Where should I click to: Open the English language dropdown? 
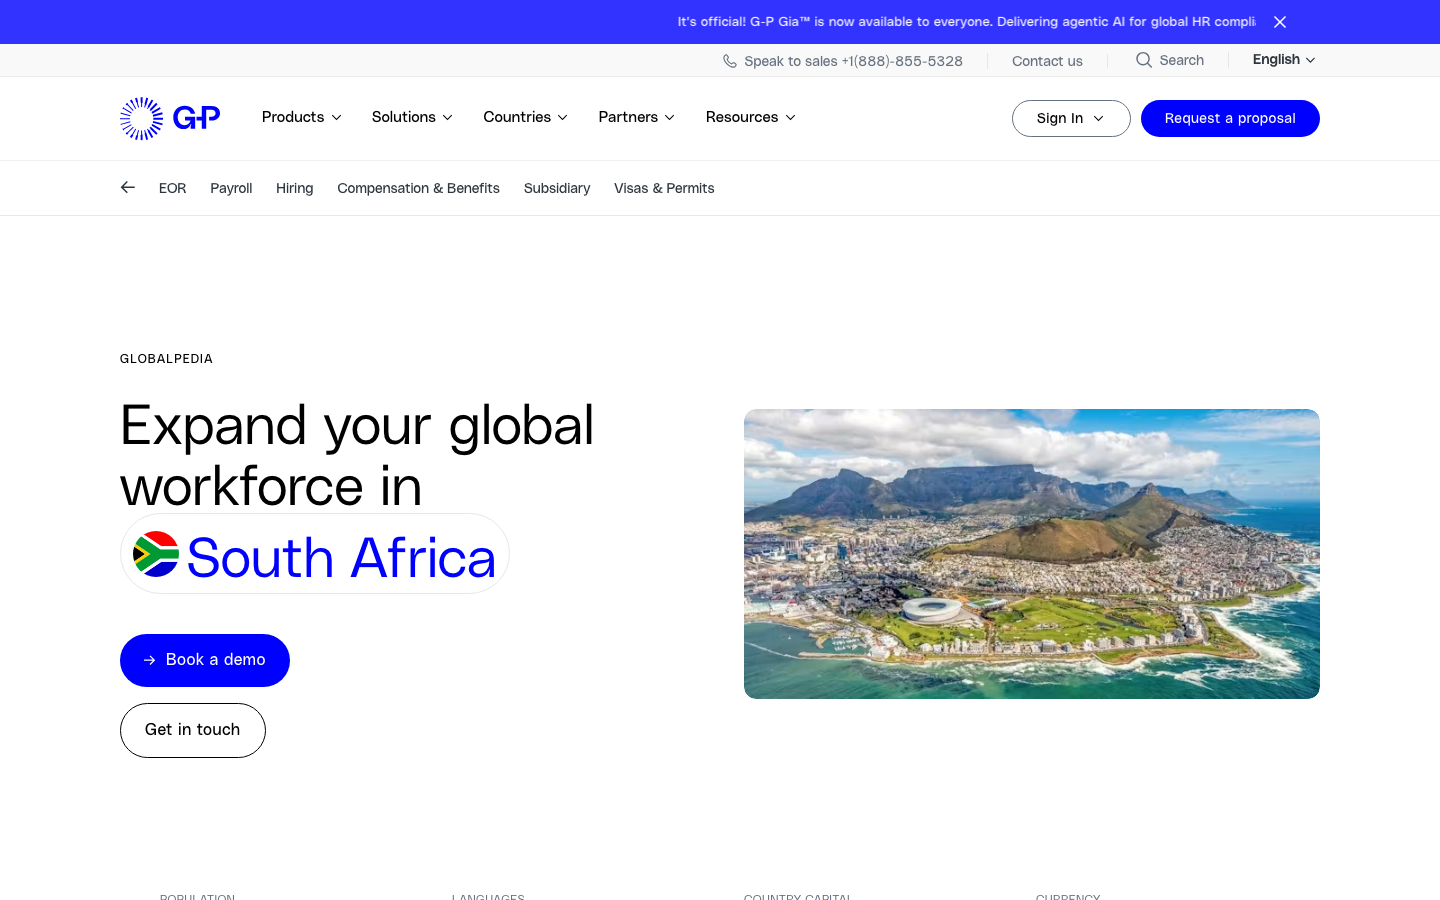[x=1284, y=60]
